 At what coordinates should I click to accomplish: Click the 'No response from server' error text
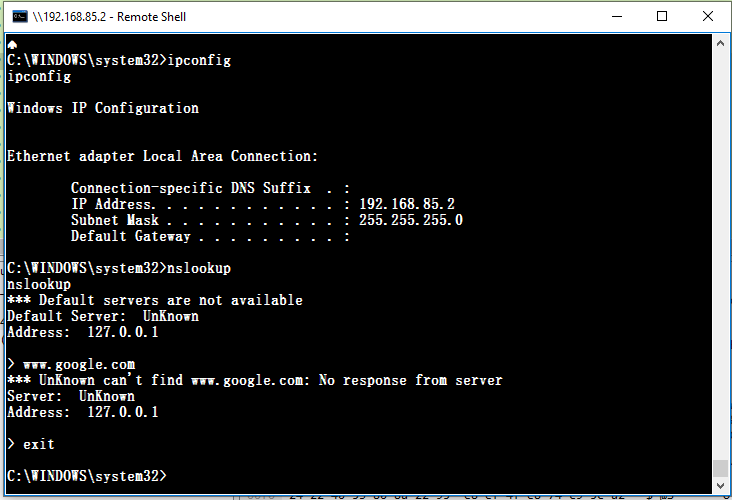(x=410, y=380)
